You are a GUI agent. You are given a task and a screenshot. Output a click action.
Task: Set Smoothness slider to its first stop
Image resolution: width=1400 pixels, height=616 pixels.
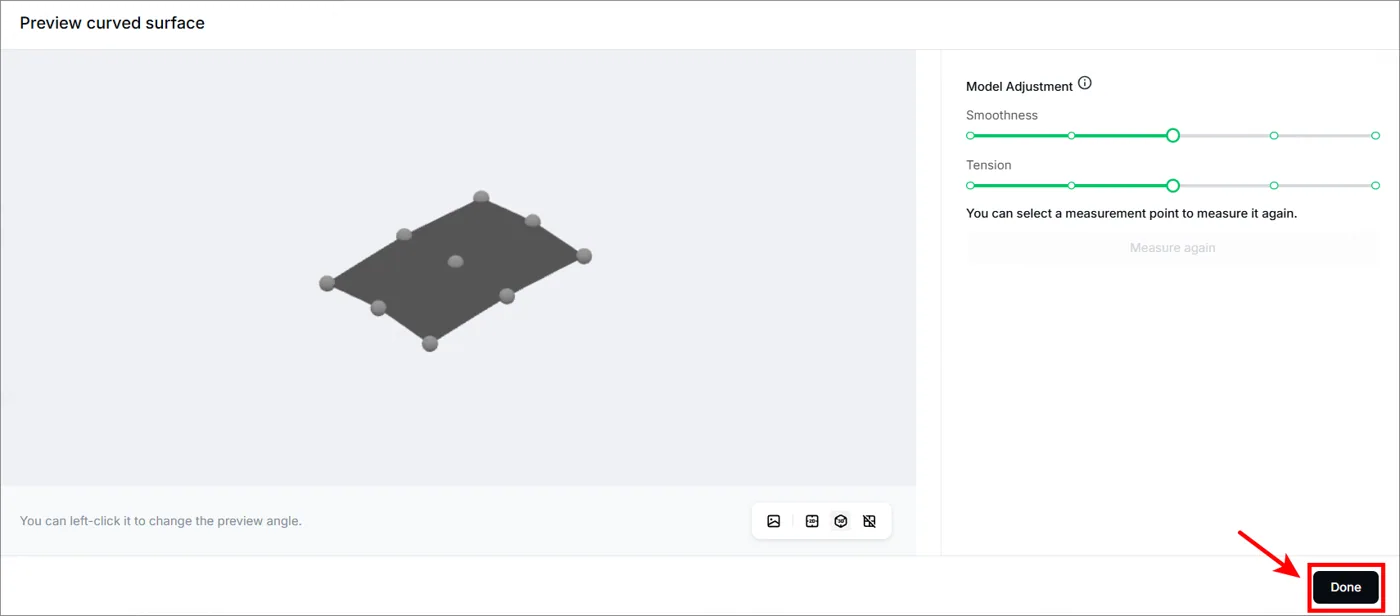(x=970, y=135)
